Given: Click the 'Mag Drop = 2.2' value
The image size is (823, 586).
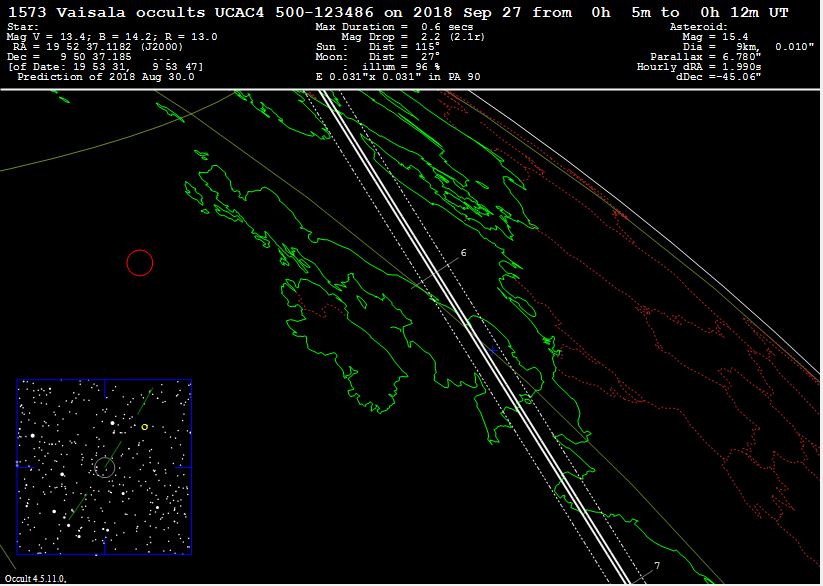Looking at the screenshot, I should (400, 36).
